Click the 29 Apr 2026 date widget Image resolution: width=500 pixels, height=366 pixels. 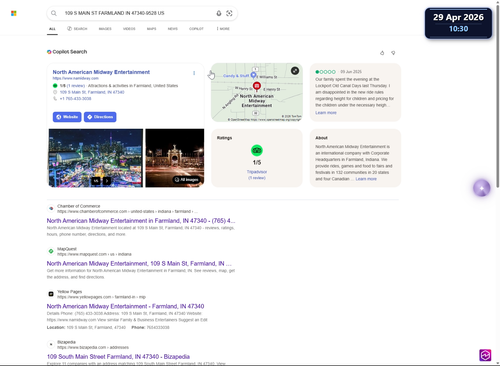(x=458, y=23)
